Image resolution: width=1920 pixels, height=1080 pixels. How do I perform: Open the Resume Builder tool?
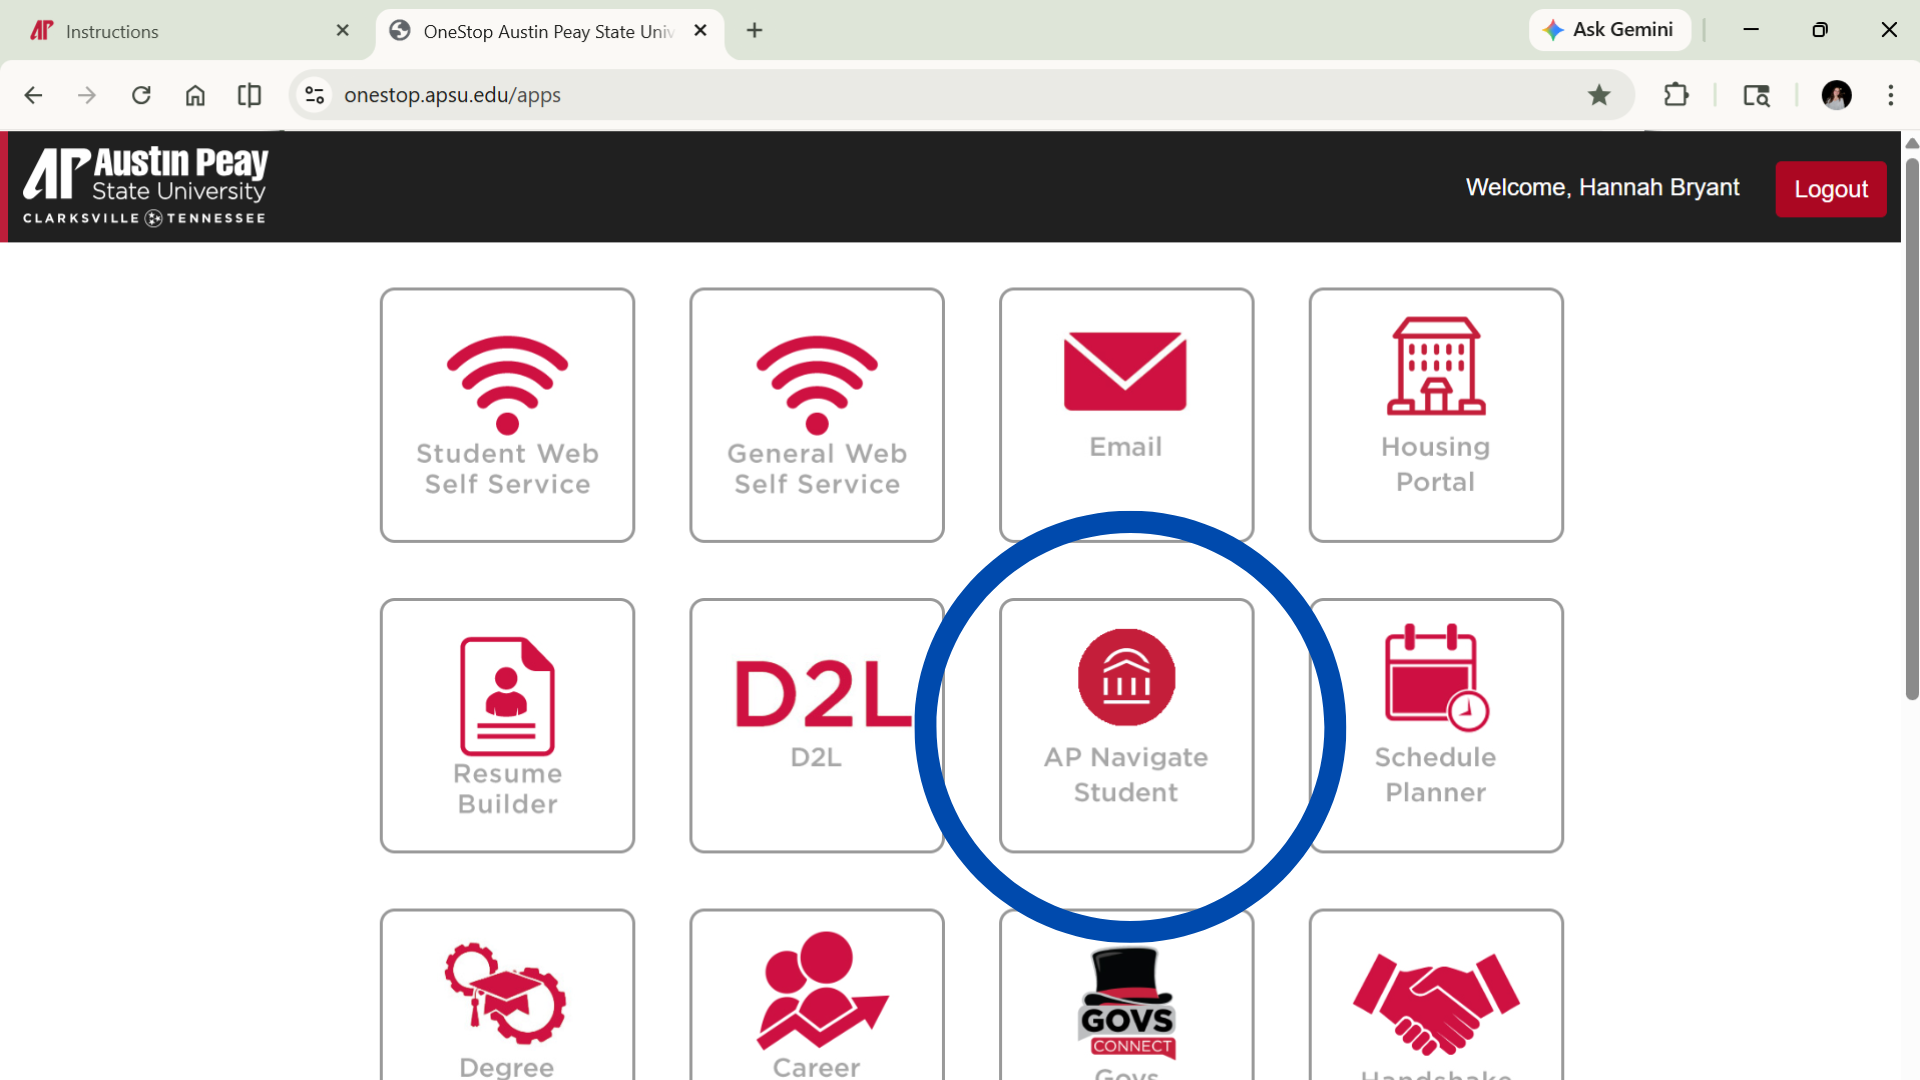(x=507, y=725)
